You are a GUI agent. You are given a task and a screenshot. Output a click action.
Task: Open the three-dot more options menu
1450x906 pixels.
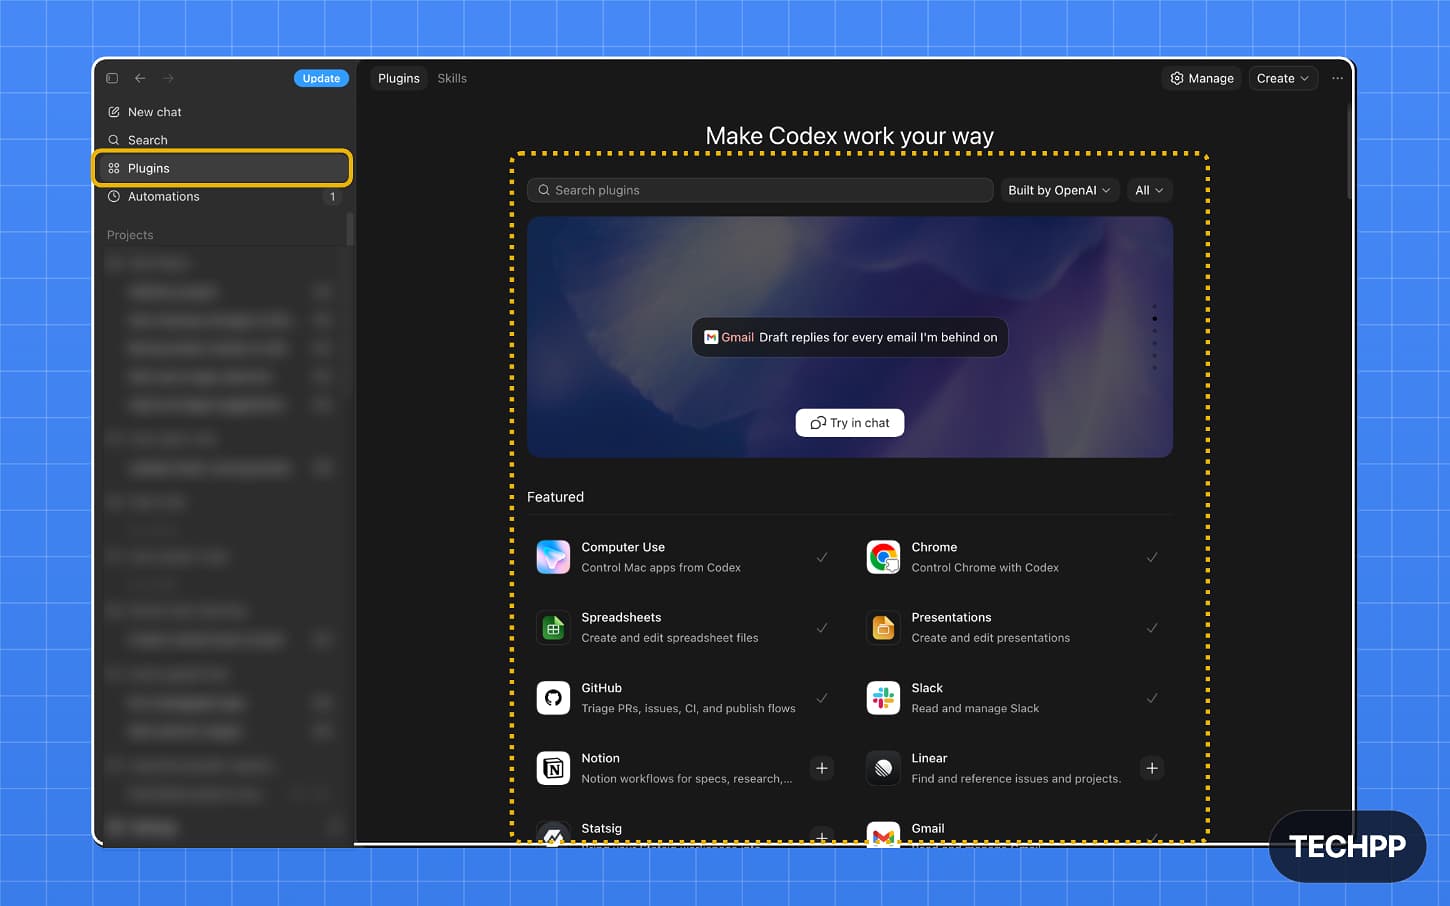pyautogui.click(x=1337, y=78)
